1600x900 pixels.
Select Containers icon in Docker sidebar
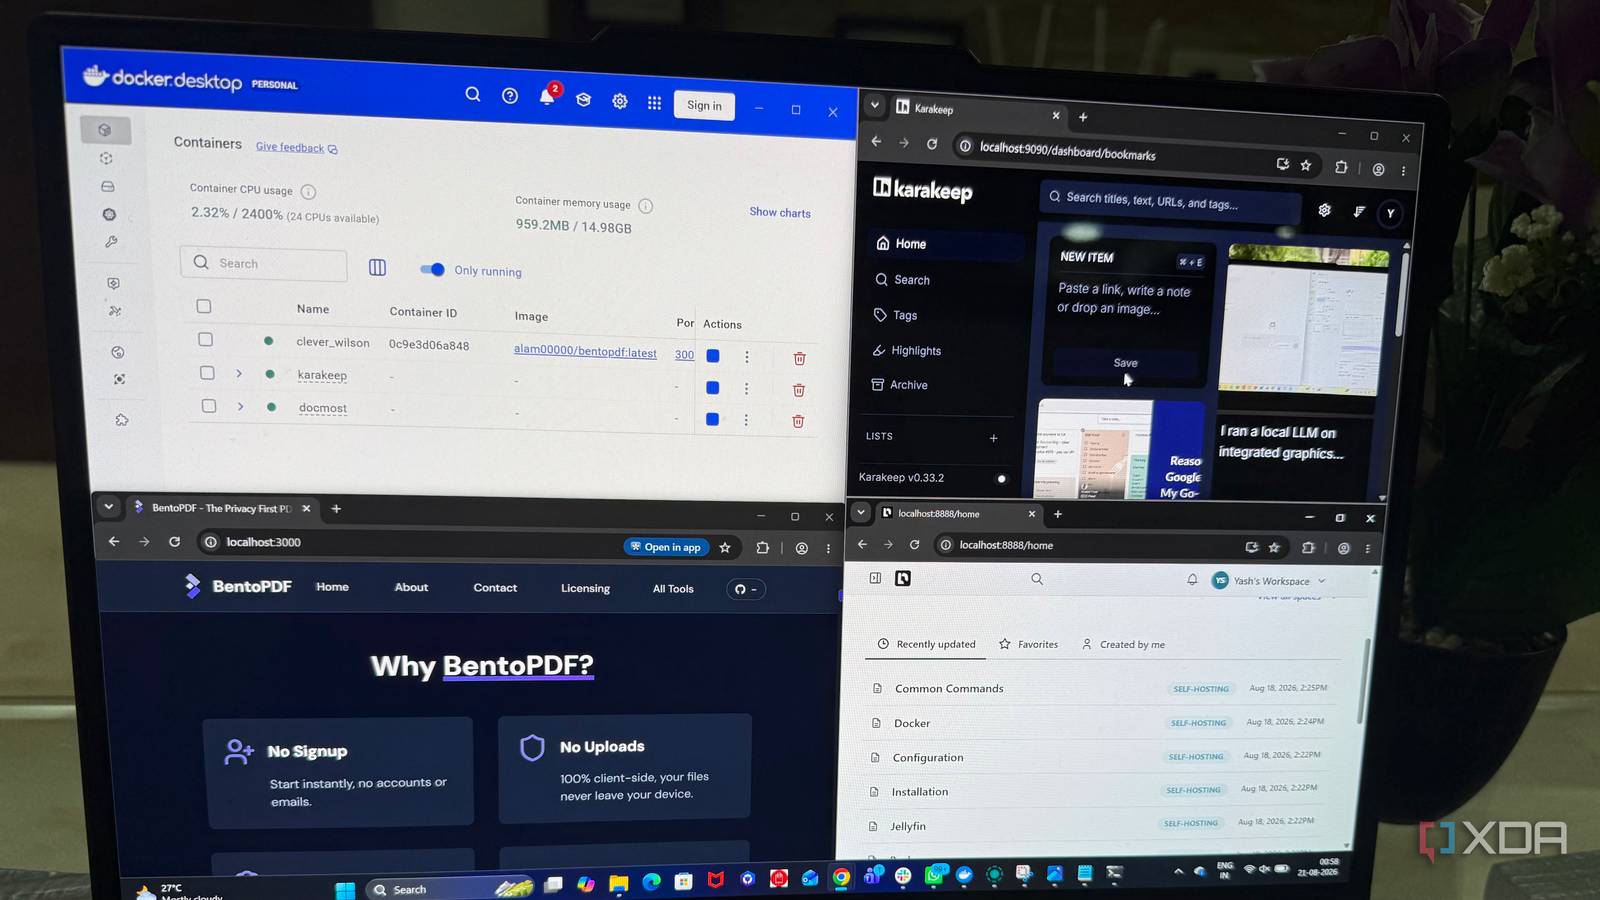(x=105, y=129)
